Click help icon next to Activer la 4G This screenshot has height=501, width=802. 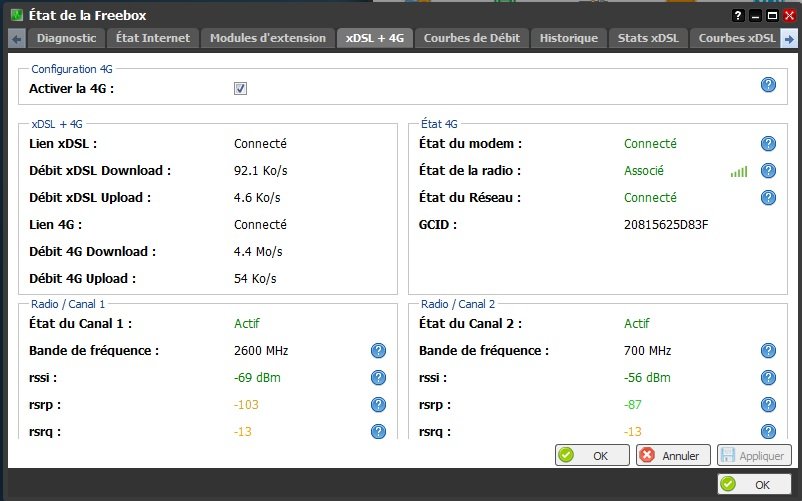[768, 85]
